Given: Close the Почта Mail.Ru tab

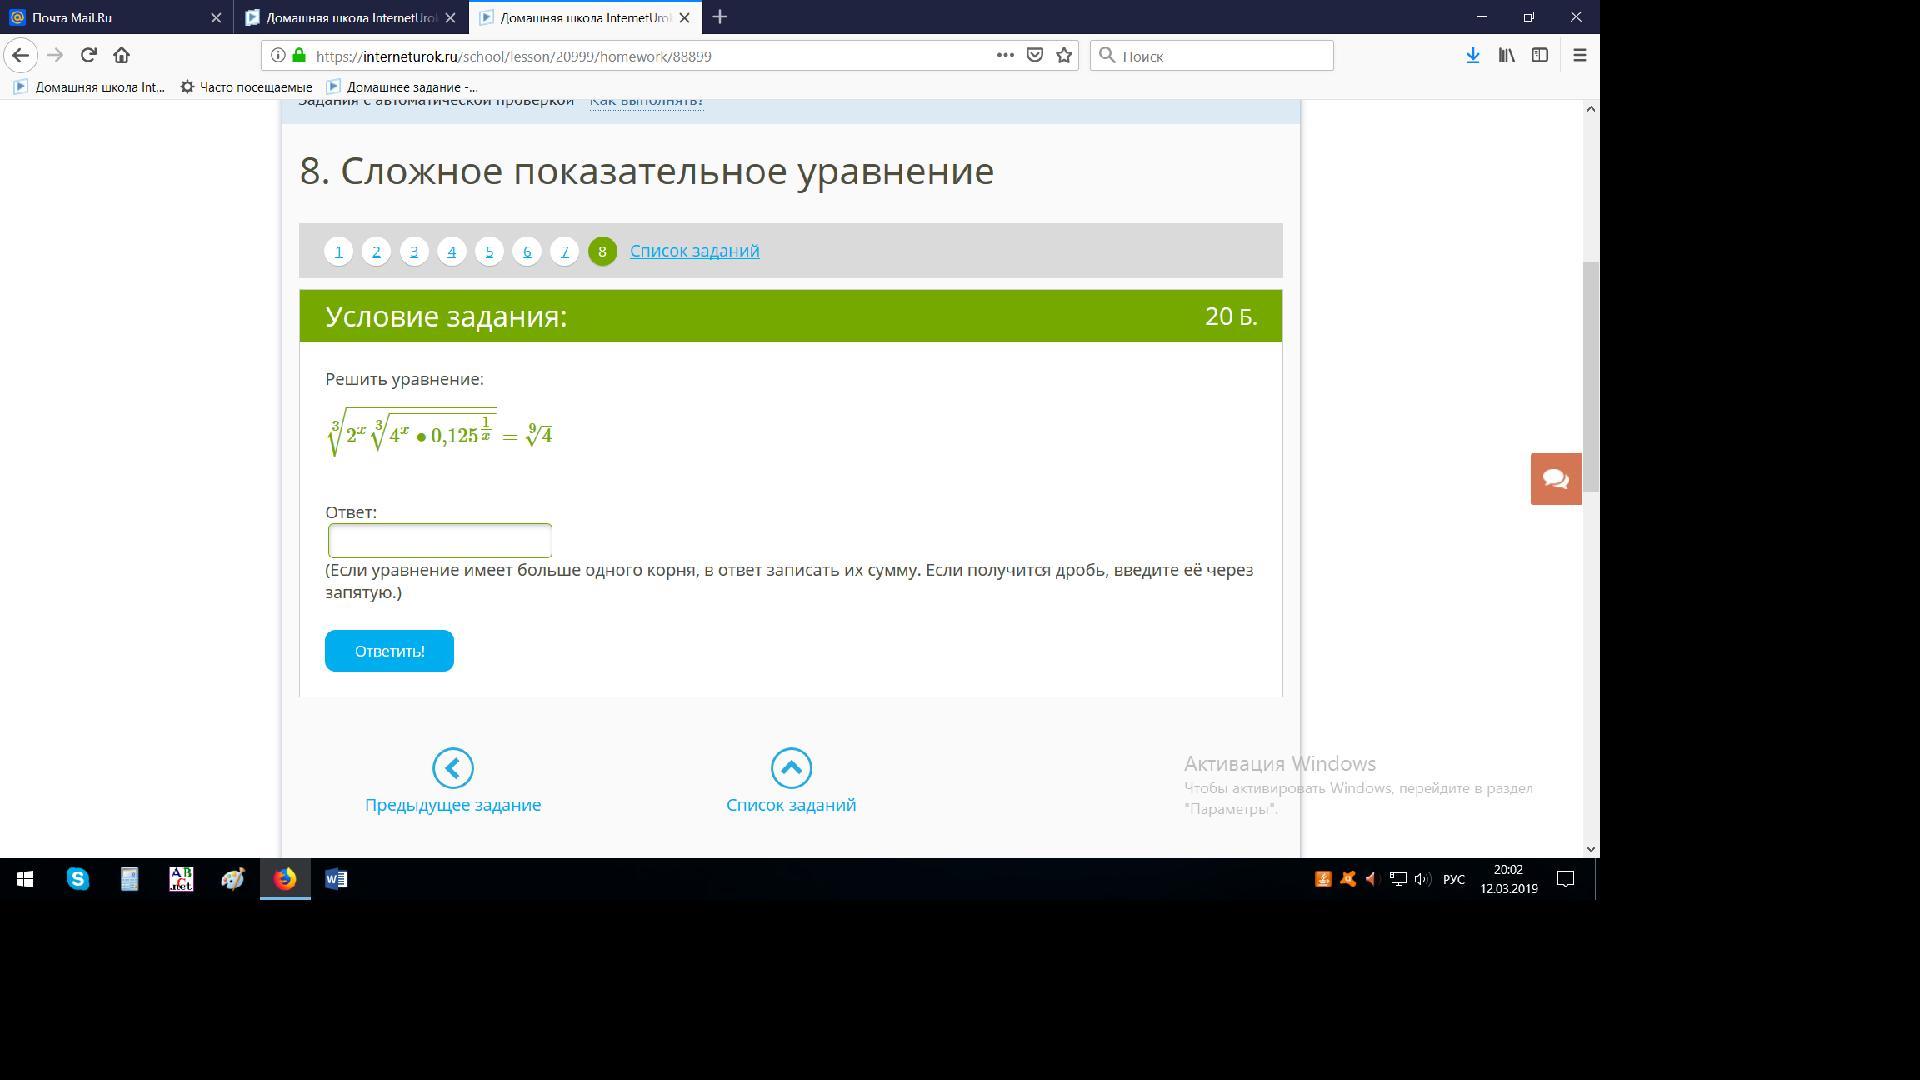Looking at the screenshot, I should [x=216, y=18].
